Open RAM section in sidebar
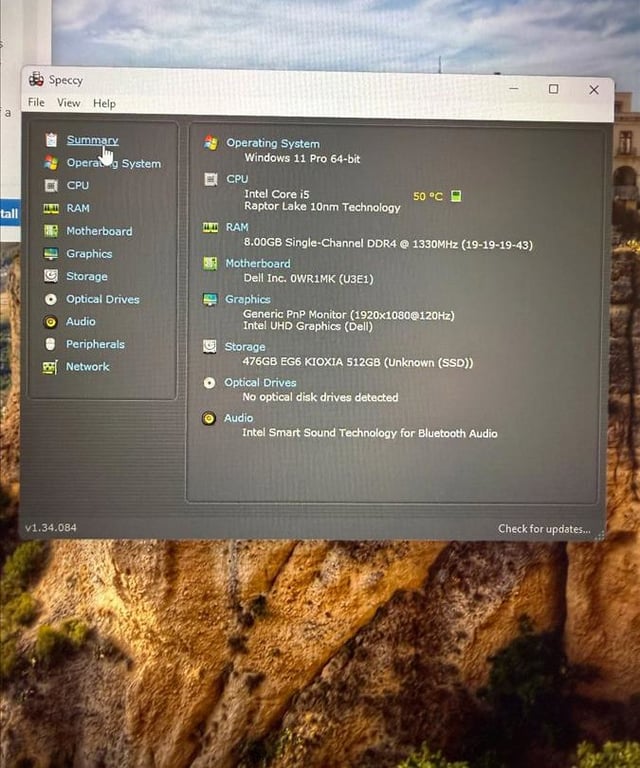640x768 pixels. click(x=78, y=208)
